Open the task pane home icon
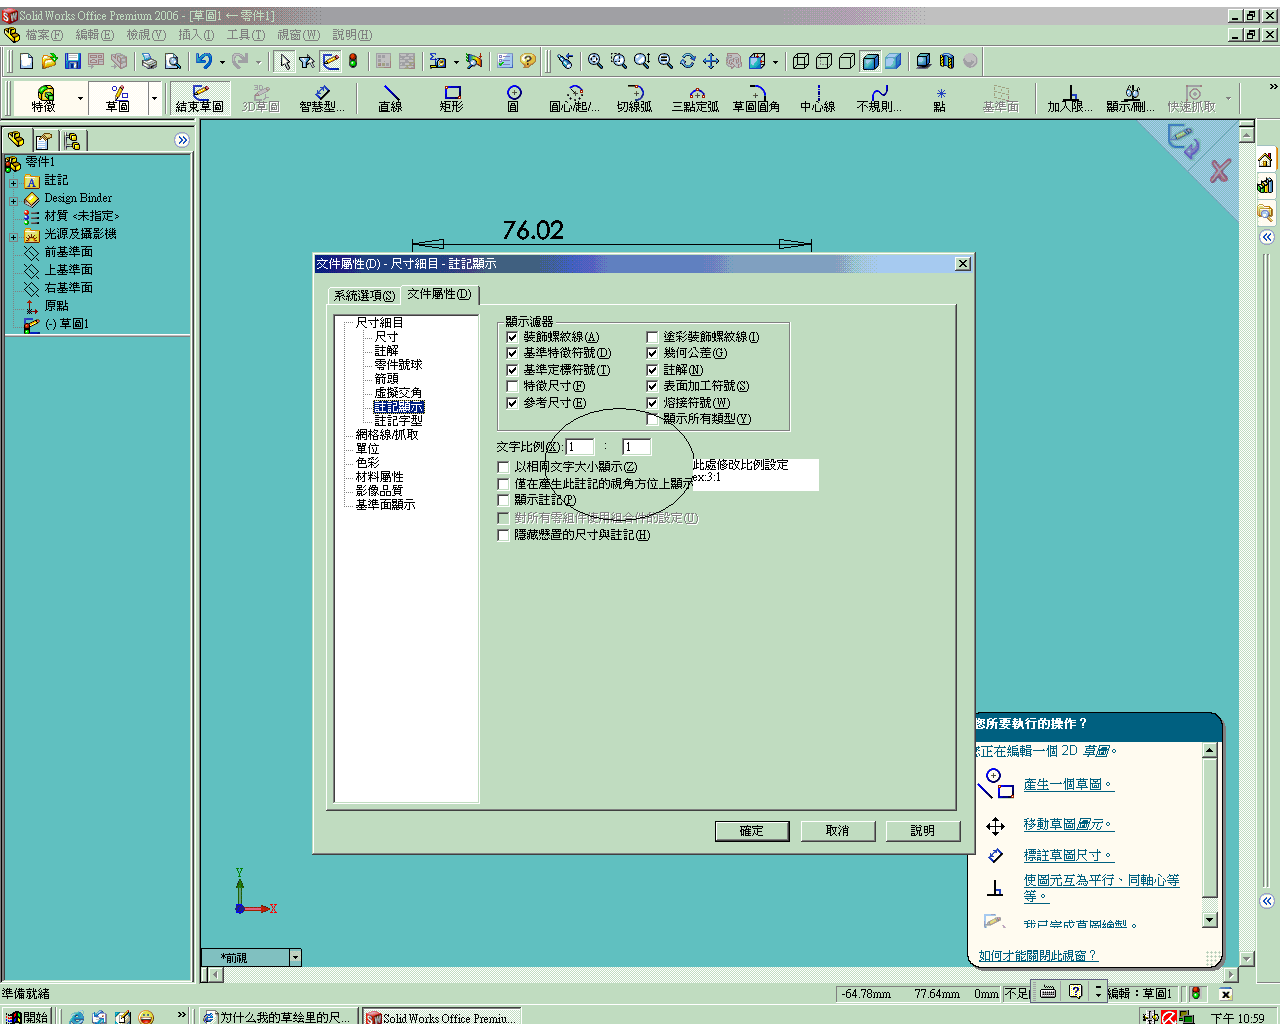1280x1024 pixels. (x=1266, y=160)
